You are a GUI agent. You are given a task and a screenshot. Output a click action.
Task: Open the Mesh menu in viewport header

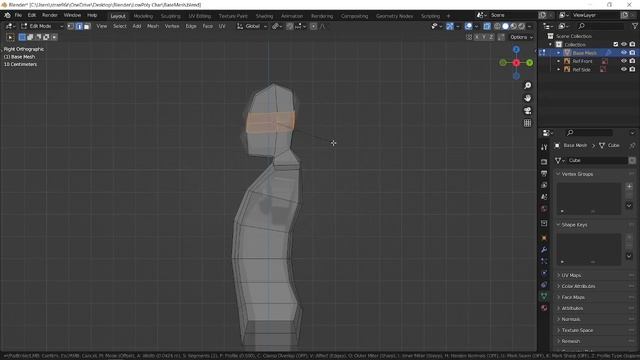[x=153, y=26]
